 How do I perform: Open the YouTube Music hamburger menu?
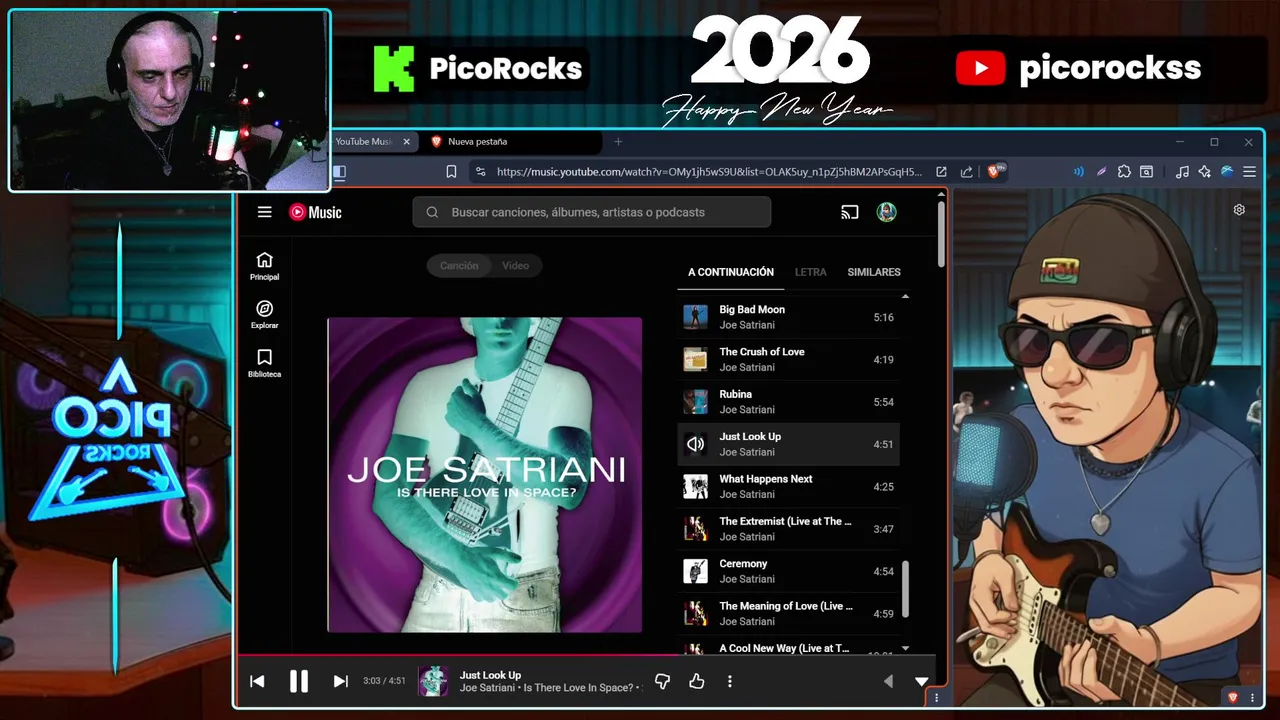coord(264,212)
